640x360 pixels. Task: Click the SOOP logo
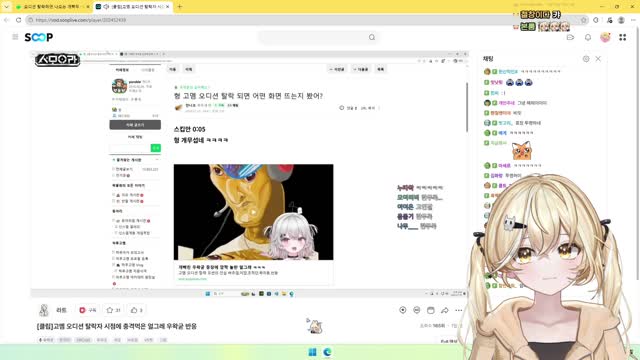[x=39, y=37]
